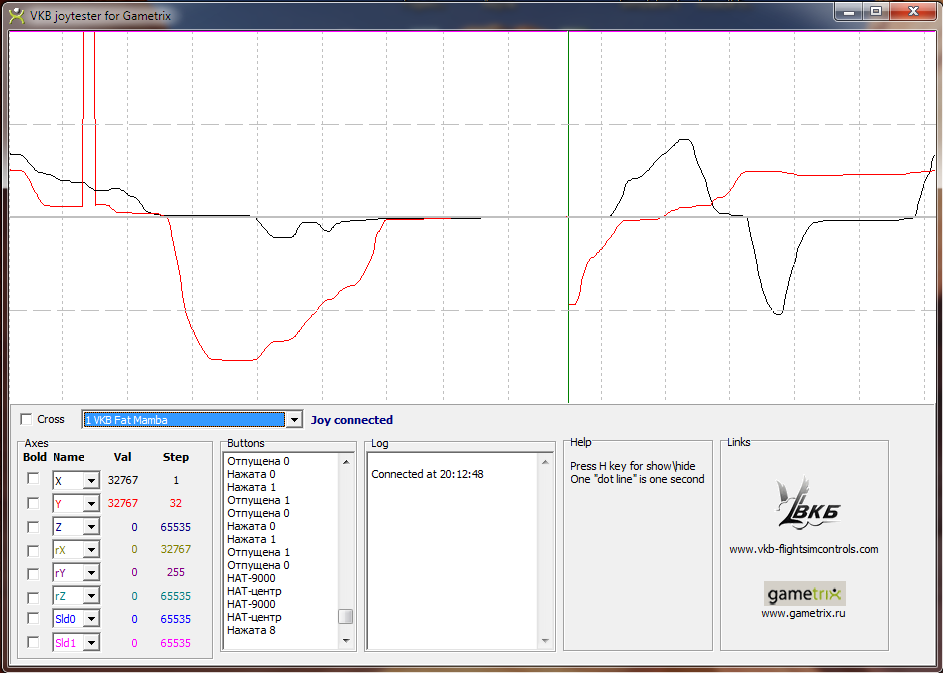Open the Z axis name dropdown
This screenshot has width=943, height=673.
[91, 527]
